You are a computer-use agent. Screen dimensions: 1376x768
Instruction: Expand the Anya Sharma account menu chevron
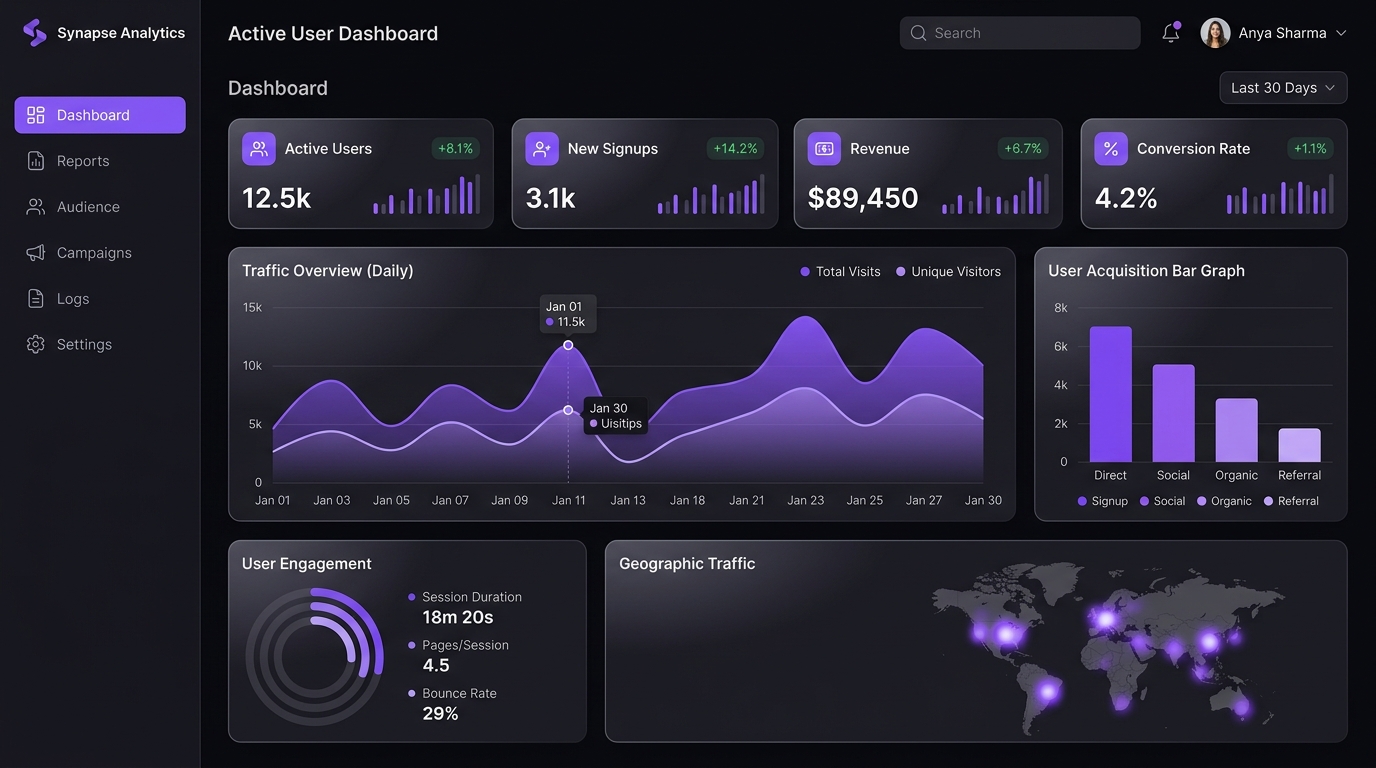pos(1341,33)
